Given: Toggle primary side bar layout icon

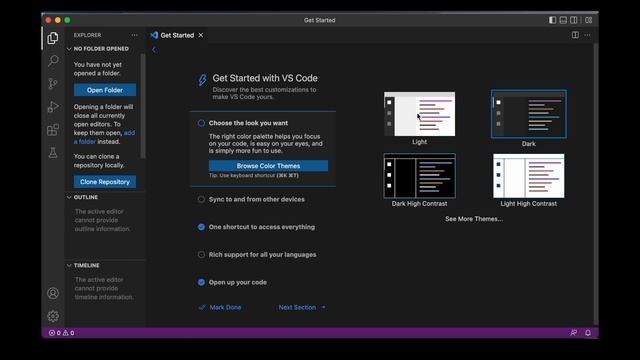Looking at the screenshot, I should coord(552,20).
